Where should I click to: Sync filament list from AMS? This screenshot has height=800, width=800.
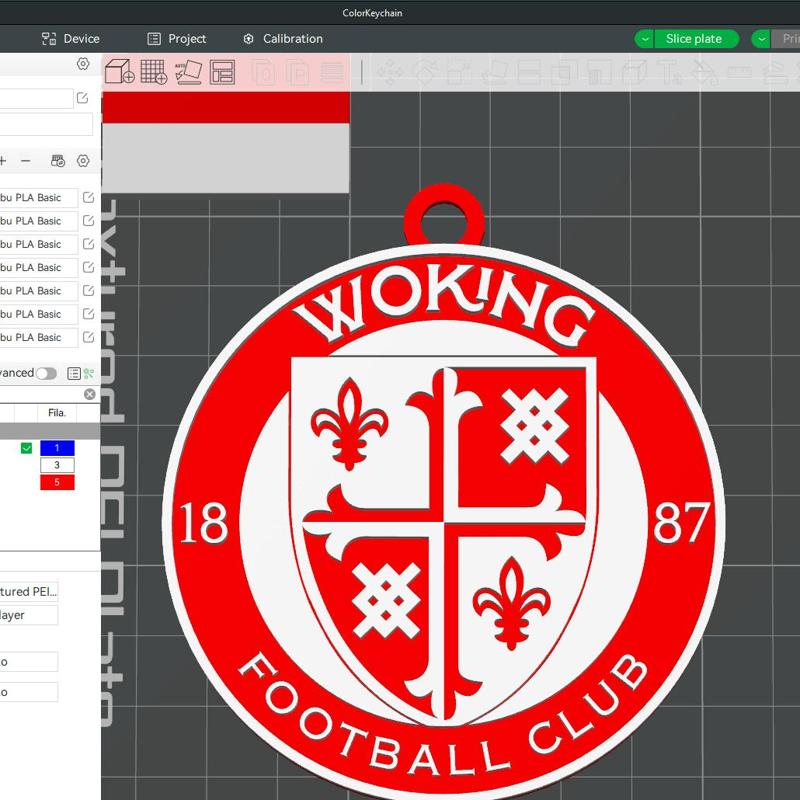(57, 161)
